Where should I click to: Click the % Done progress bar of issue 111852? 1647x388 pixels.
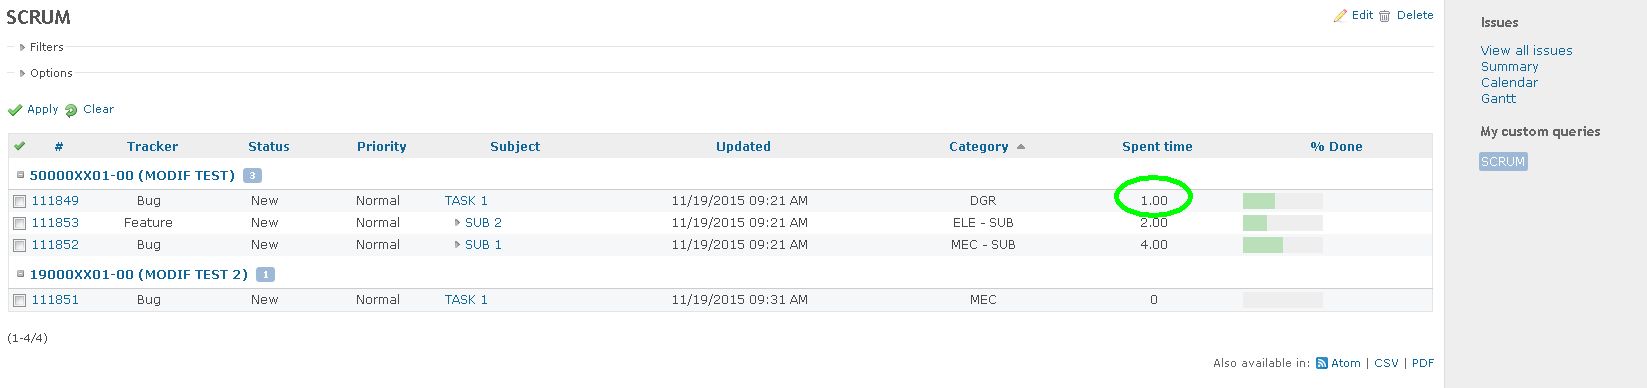point(1283,245)
